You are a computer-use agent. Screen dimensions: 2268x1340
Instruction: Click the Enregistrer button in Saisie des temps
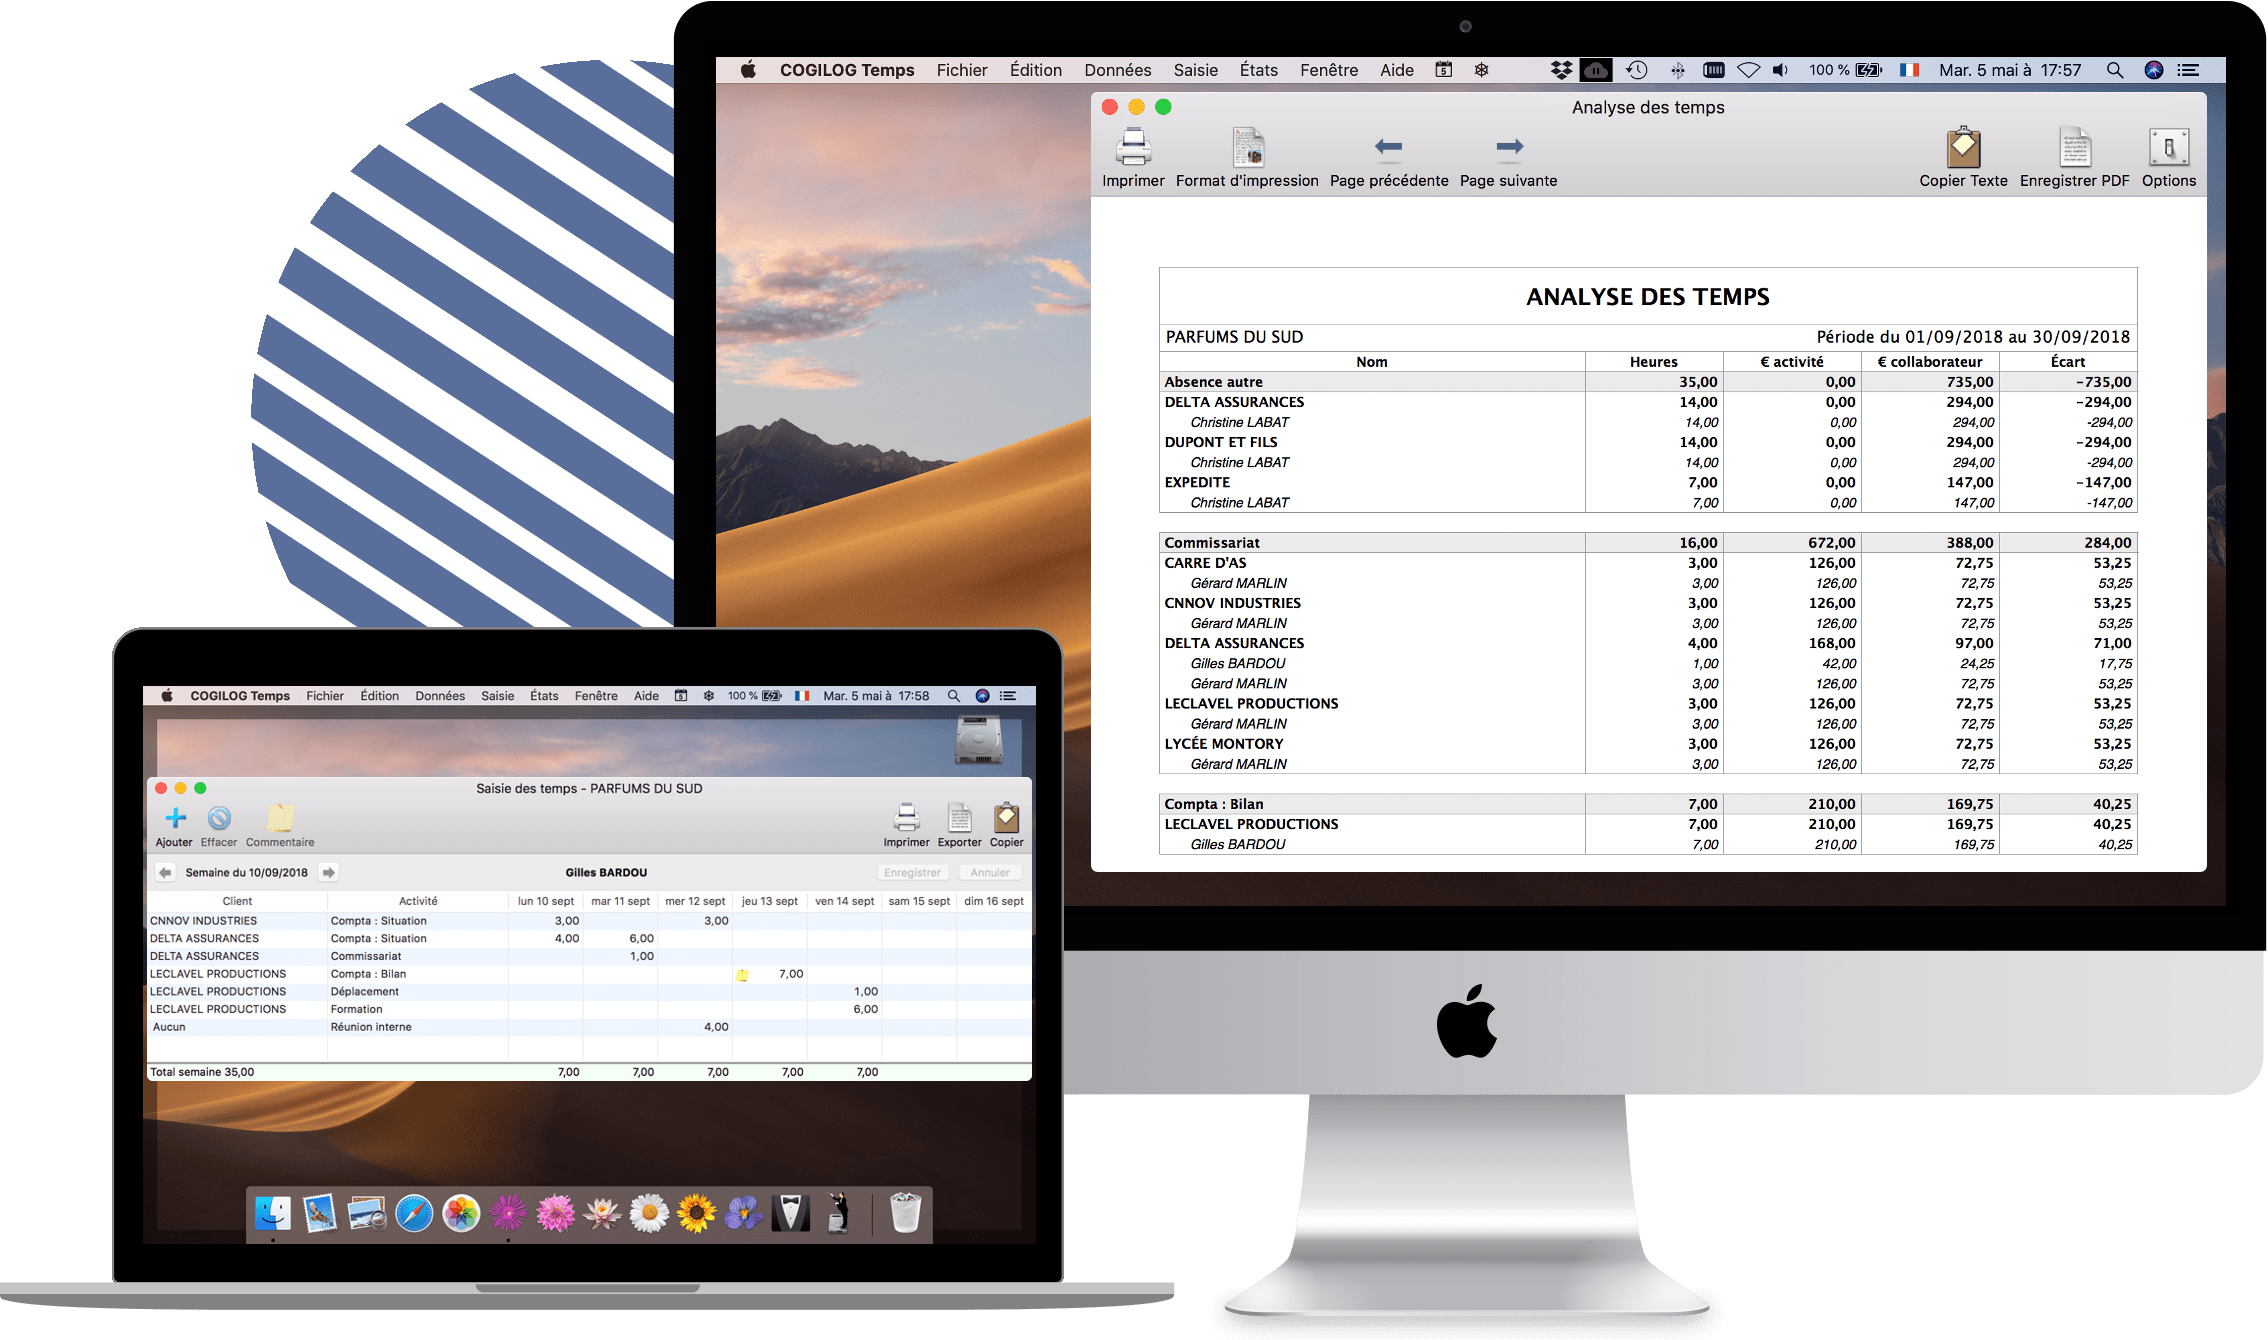[912, 872]
